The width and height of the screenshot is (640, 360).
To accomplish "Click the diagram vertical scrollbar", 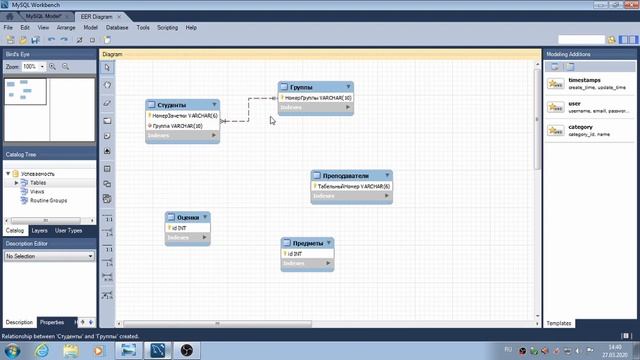I will coord(537,119).
